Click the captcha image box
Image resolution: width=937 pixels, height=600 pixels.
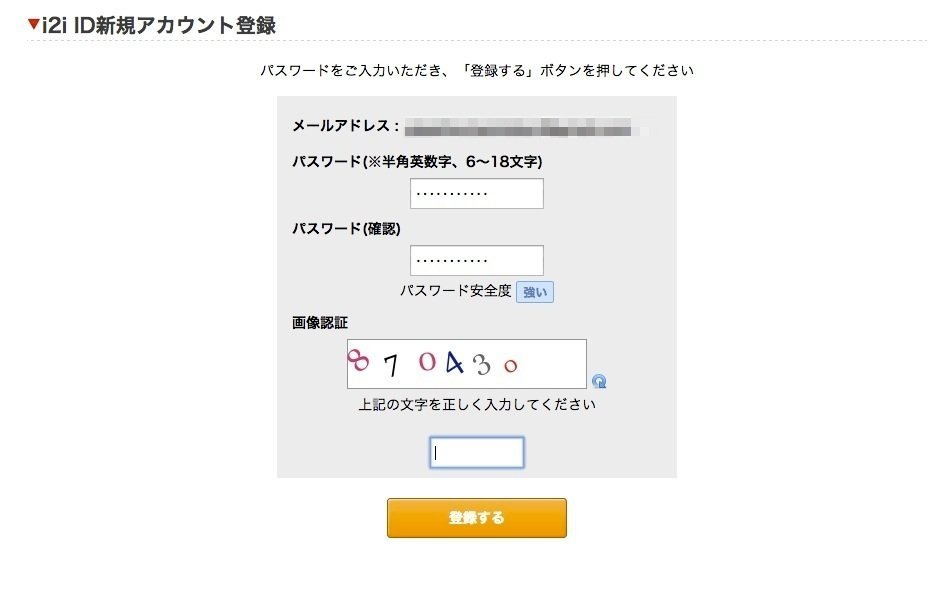pos(466,364)
